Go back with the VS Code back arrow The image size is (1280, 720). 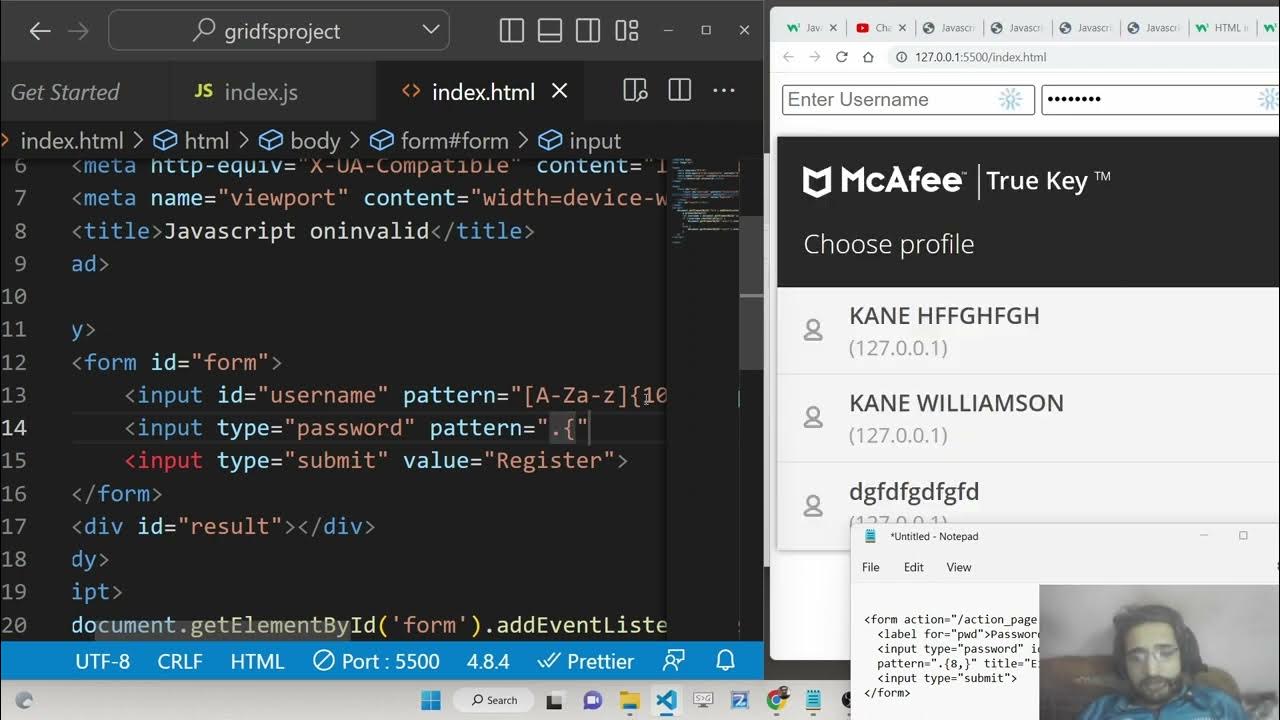coord(40,31)
